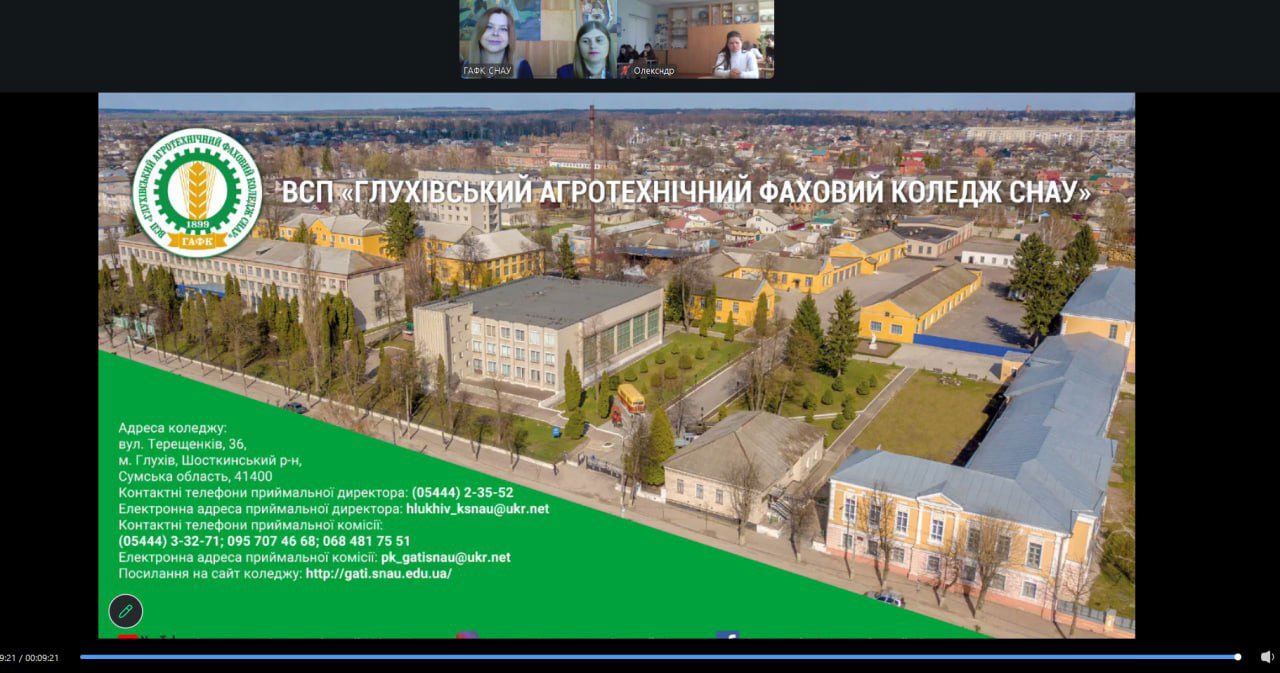Viewport: 1280px width, 673px height.
Task: Click the label Контактні телефони приймальної комісії
Action: [251, 525]
